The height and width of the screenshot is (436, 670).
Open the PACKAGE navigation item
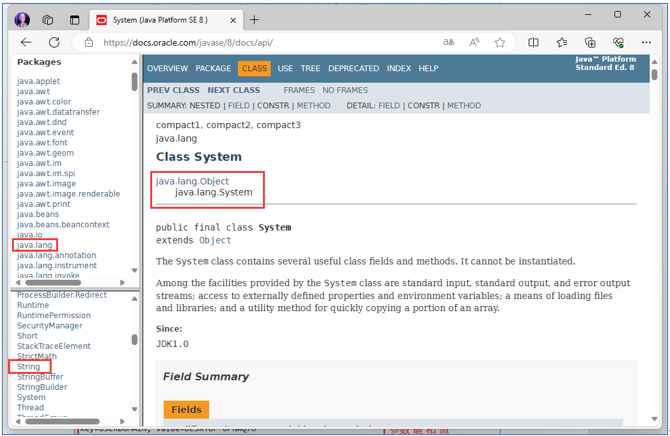coord(213,68)
